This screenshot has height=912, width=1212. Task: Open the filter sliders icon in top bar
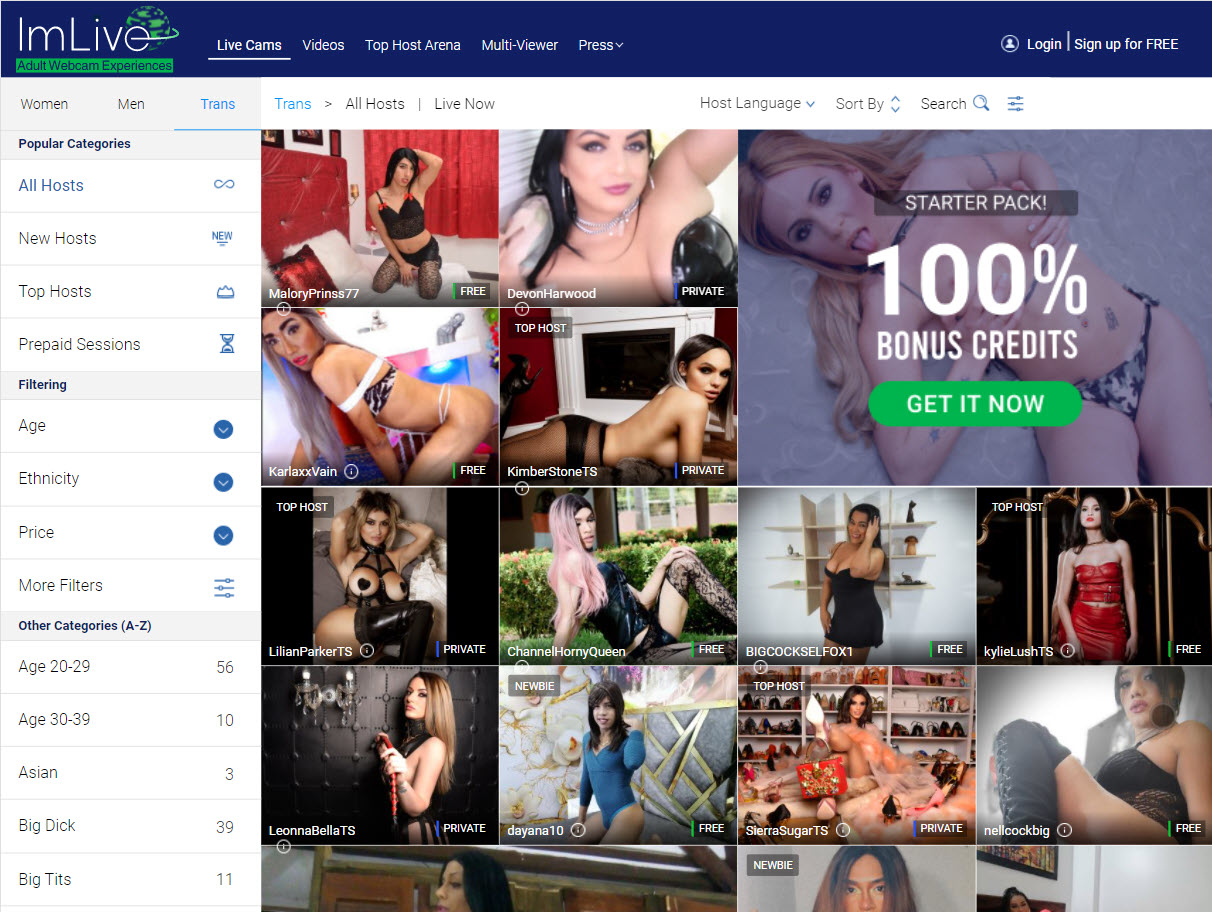(1016, 103)
